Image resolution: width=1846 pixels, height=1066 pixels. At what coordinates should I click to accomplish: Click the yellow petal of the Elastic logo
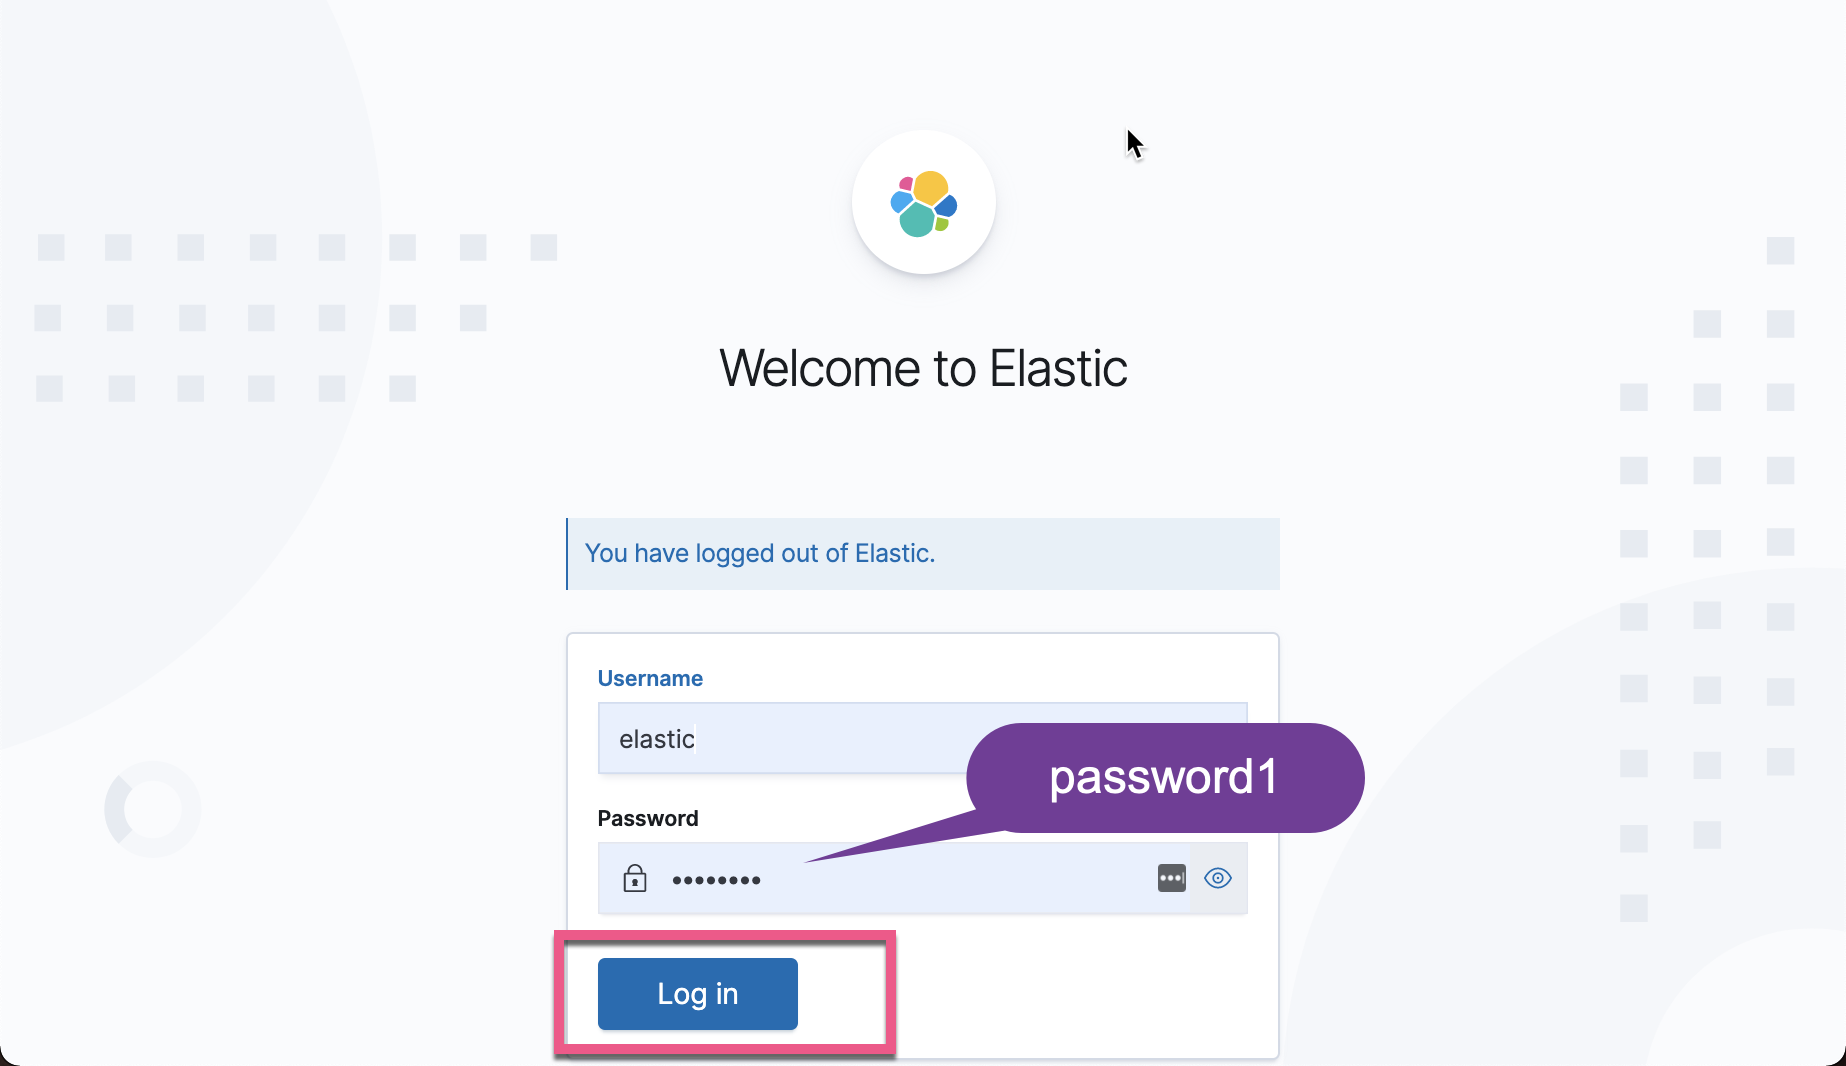[x=931, y=189]
